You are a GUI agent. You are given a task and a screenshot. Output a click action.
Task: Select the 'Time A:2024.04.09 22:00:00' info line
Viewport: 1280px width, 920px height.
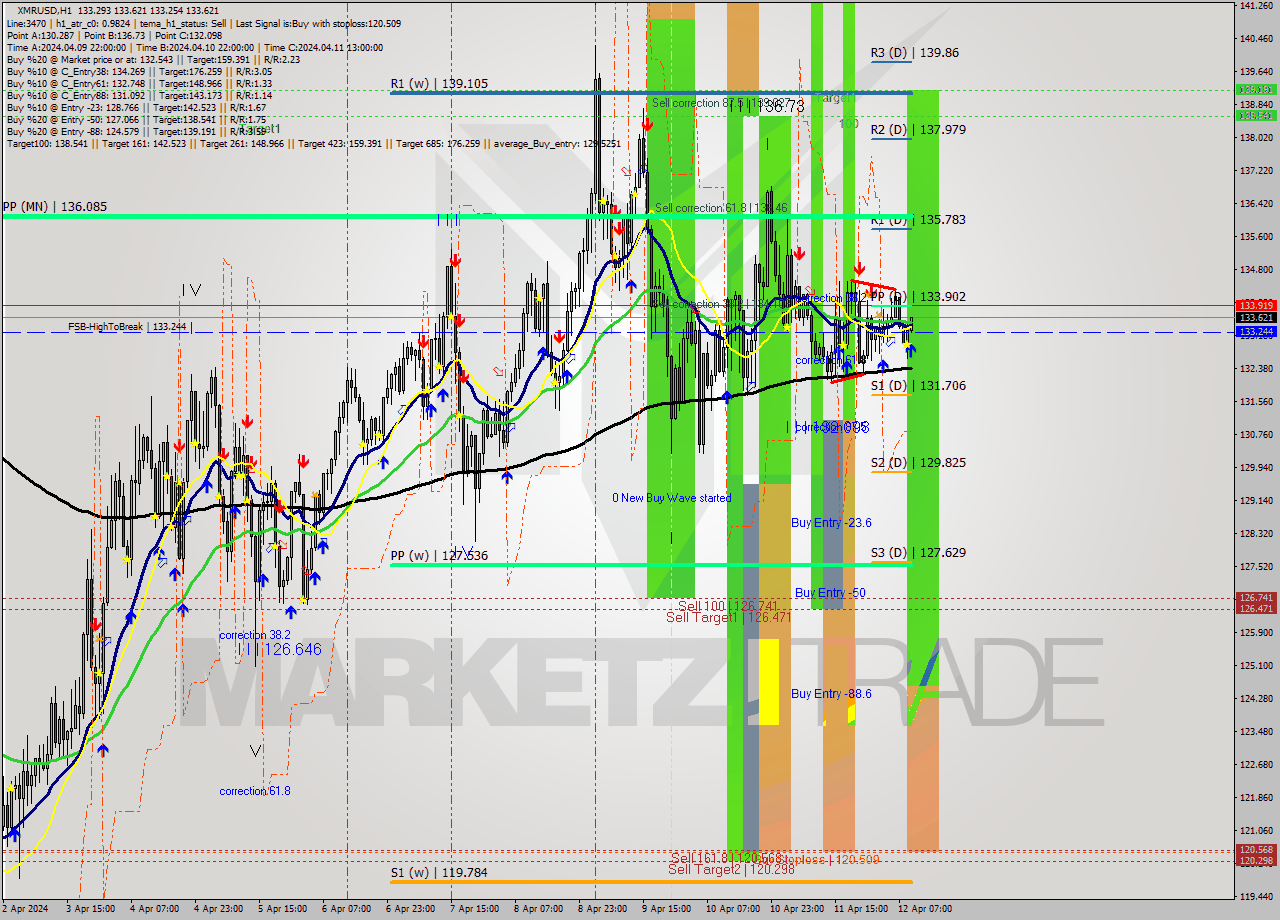tap(195, 47)
